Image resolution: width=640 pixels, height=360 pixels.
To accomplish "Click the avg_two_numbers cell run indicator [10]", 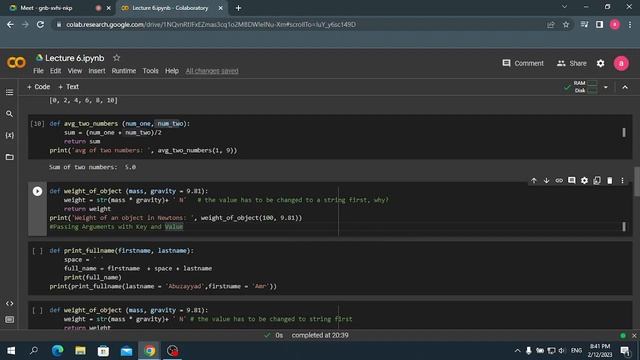I will tap(37, 124).
